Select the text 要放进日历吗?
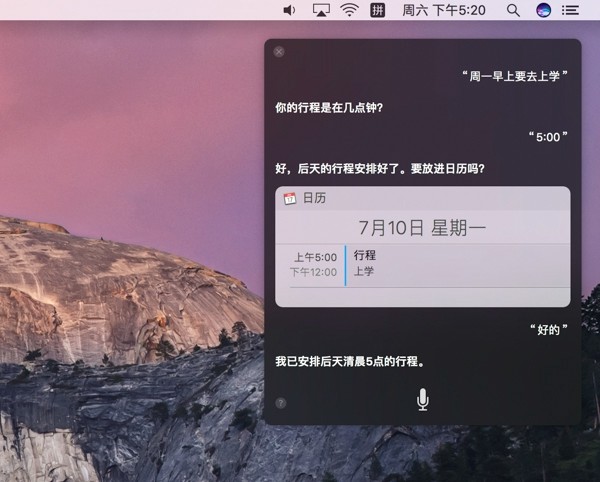 tap(448, 168)
